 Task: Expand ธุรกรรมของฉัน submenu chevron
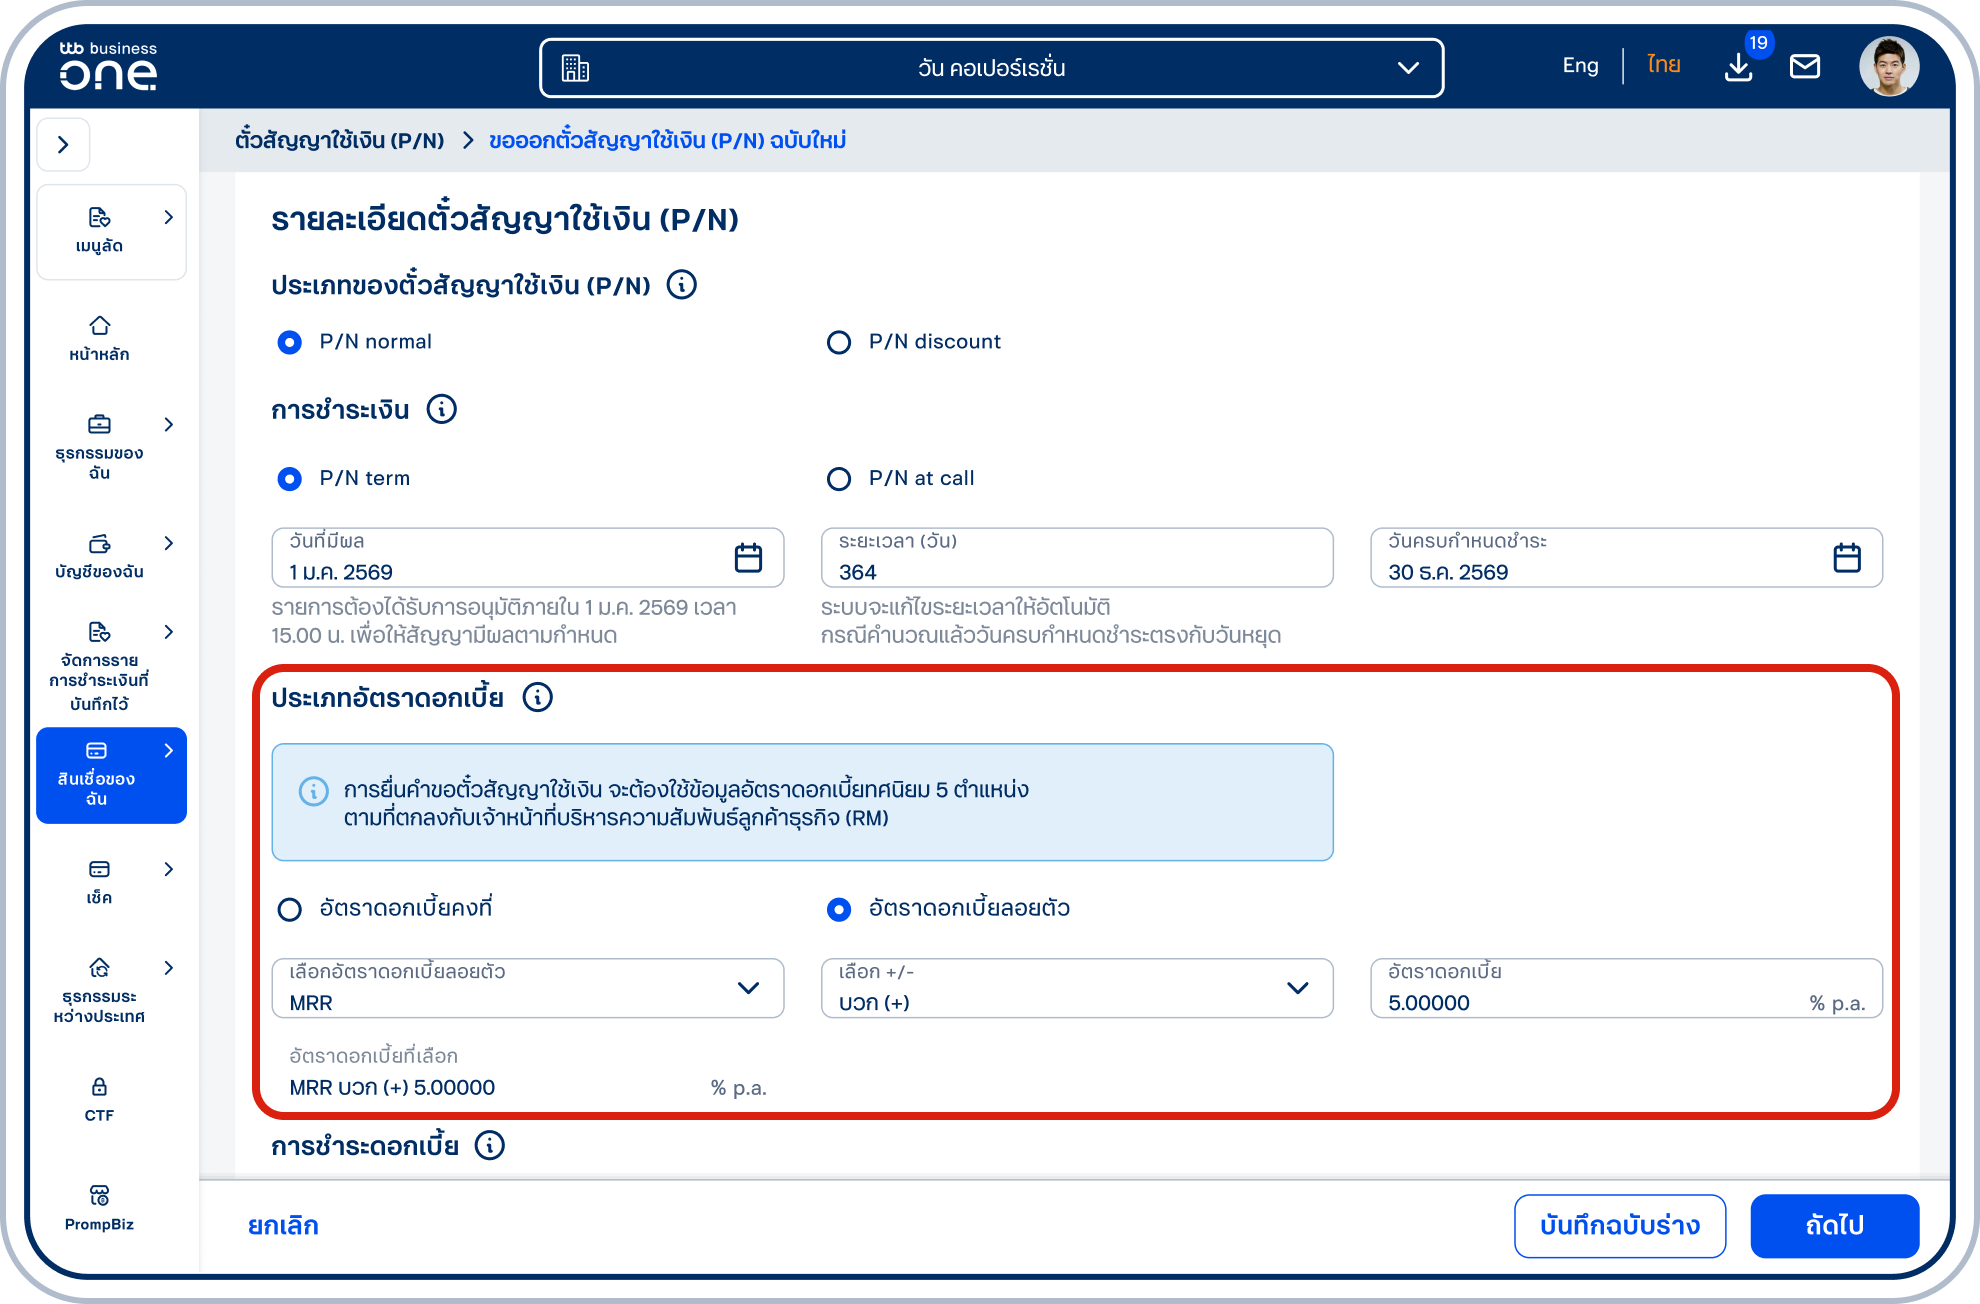click(168, 424)
